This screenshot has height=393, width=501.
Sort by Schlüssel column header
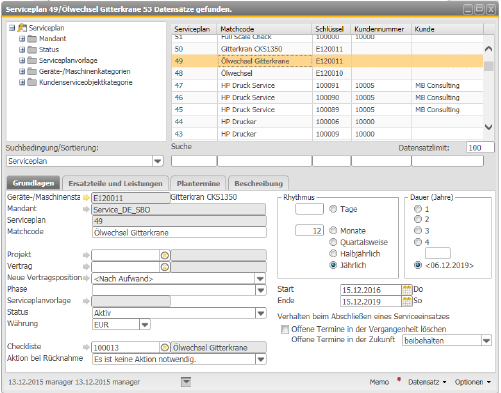(x=331, y=29)
